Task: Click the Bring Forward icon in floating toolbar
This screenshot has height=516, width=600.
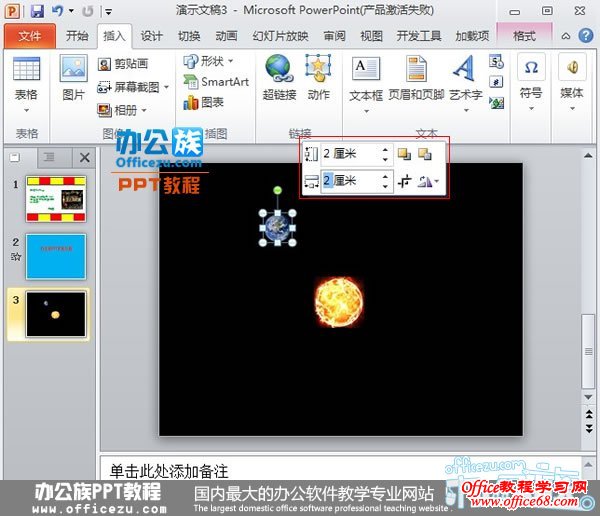Action: 404,154
